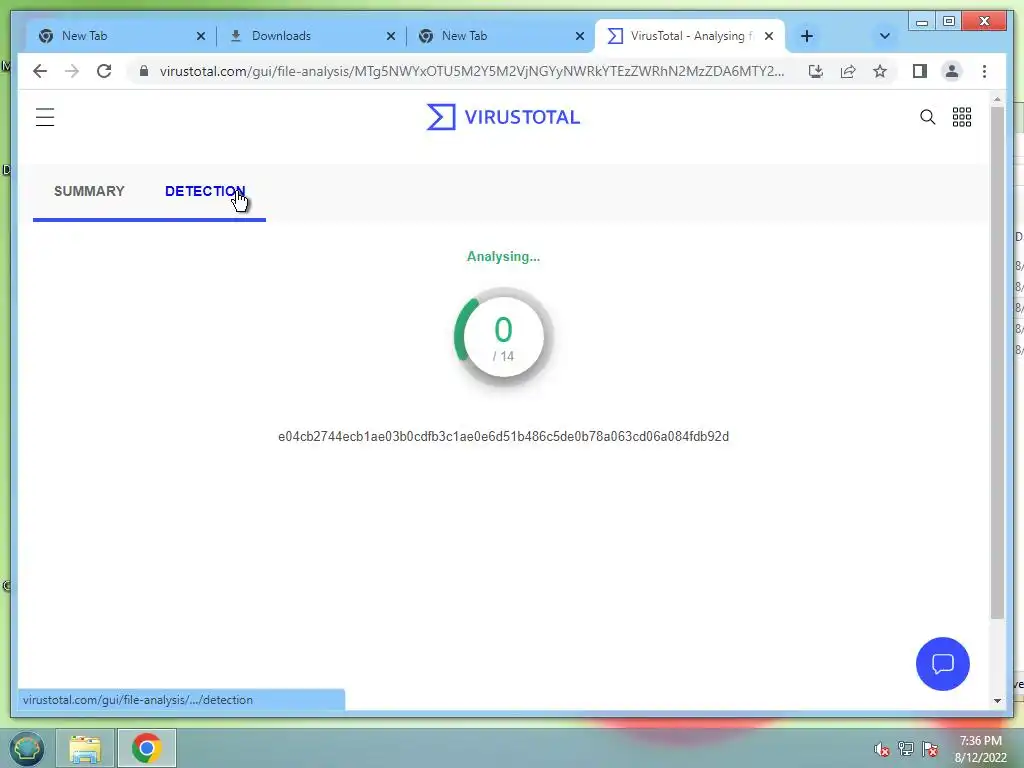
Task: Click the VirusTotal logo
Action: point(503,117)
